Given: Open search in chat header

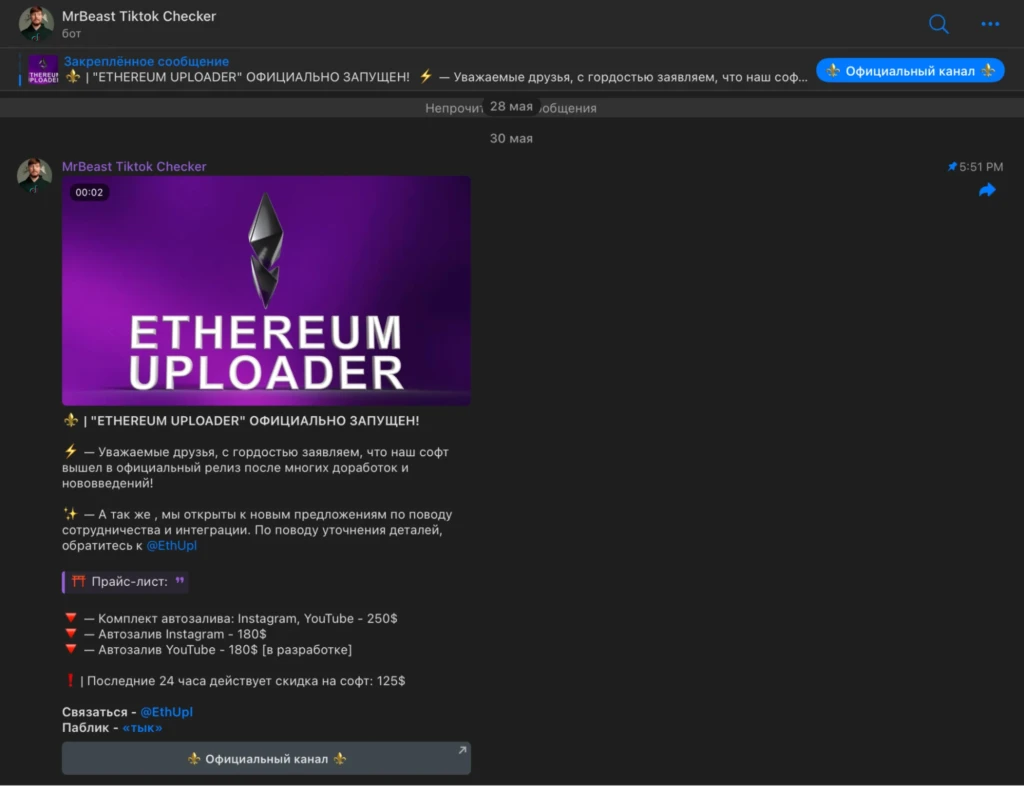Looking at the screenshot, I should point(938,24).
